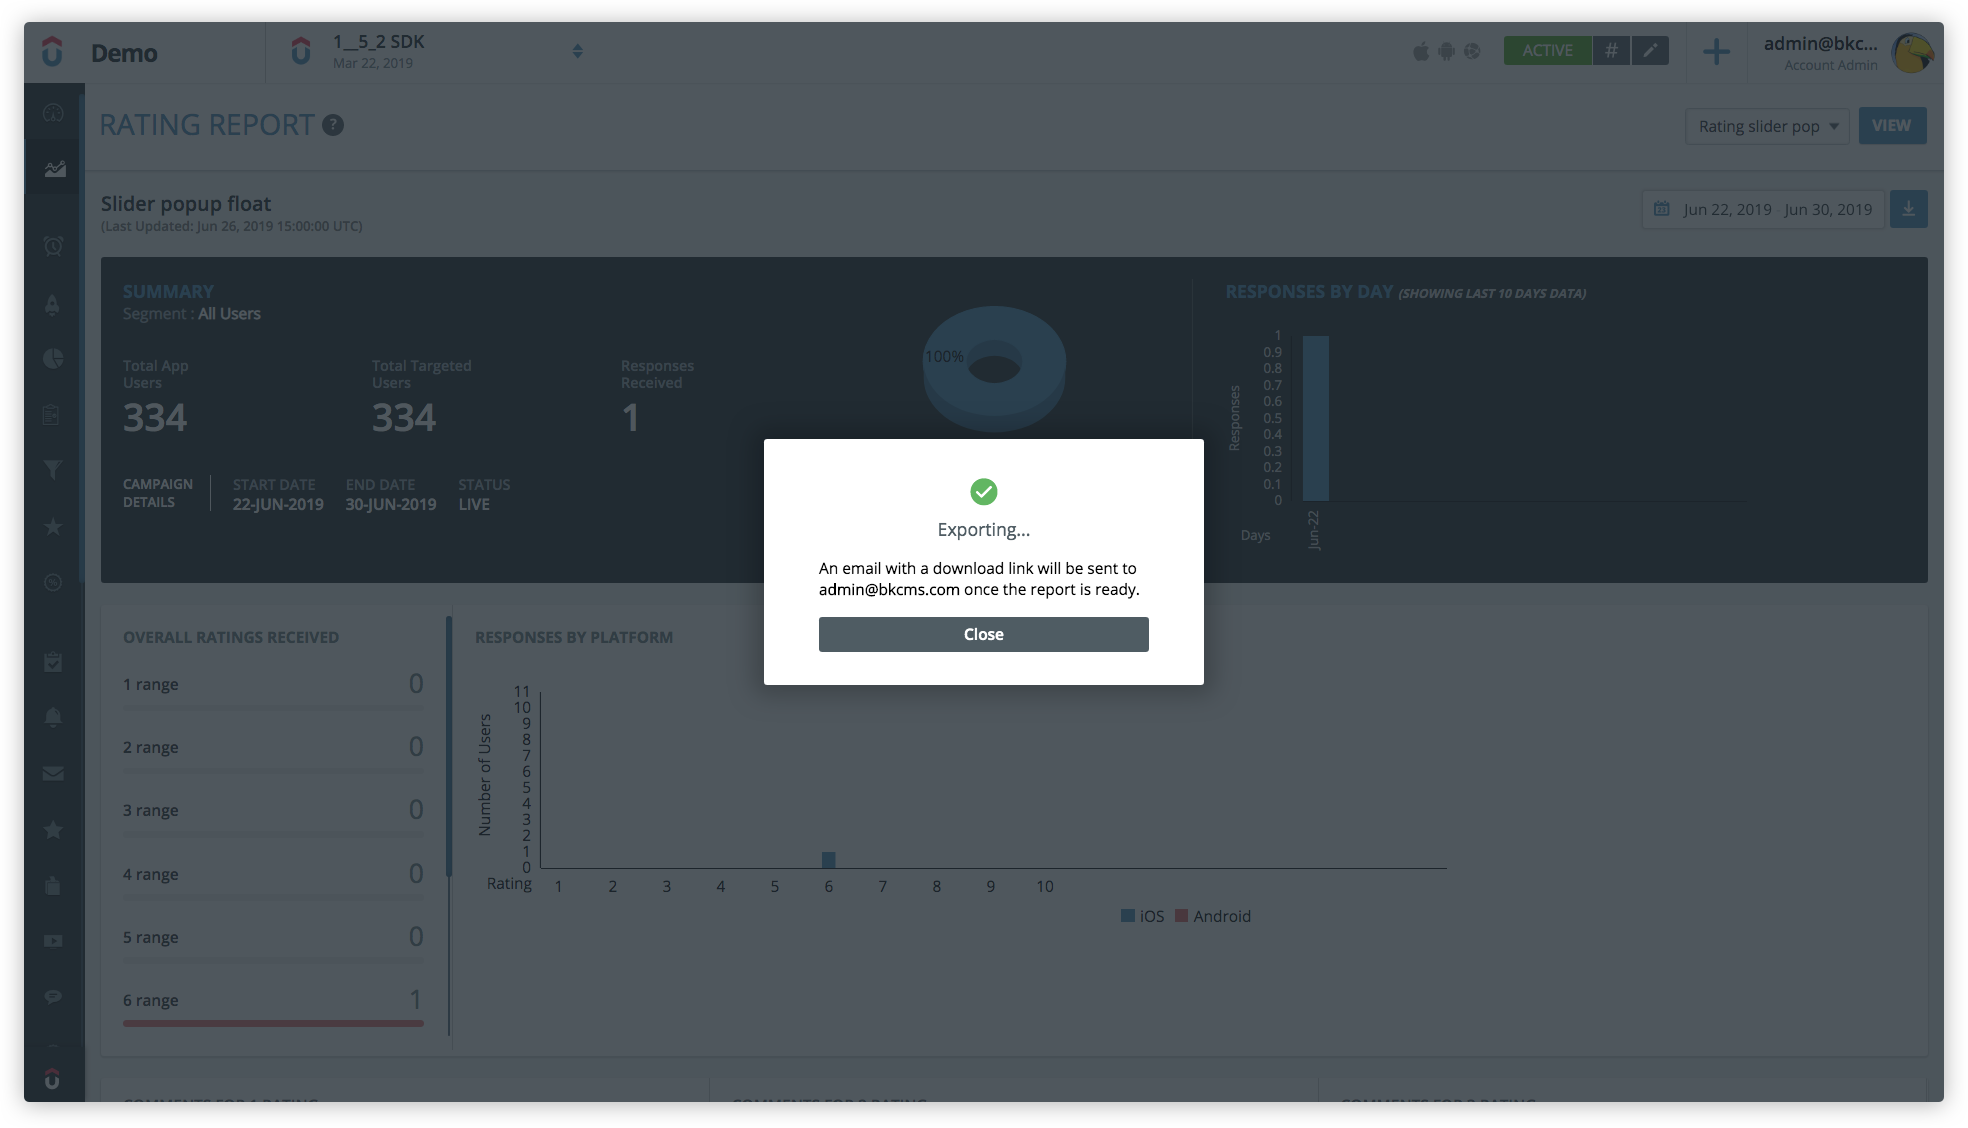
Task: Open the stacked pages sidebar icon
Action: point(54,886)
